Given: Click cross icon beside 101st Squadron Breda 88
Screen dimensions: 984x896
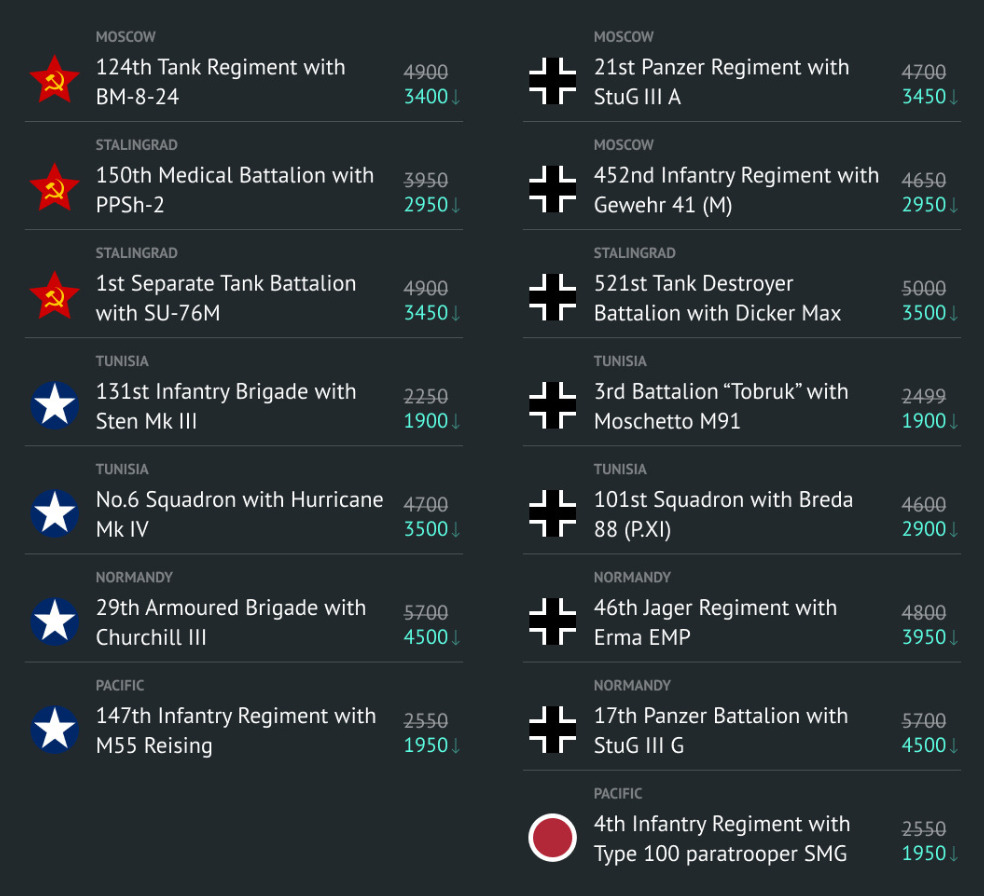Looking at the screenshot, I should 552,513.
